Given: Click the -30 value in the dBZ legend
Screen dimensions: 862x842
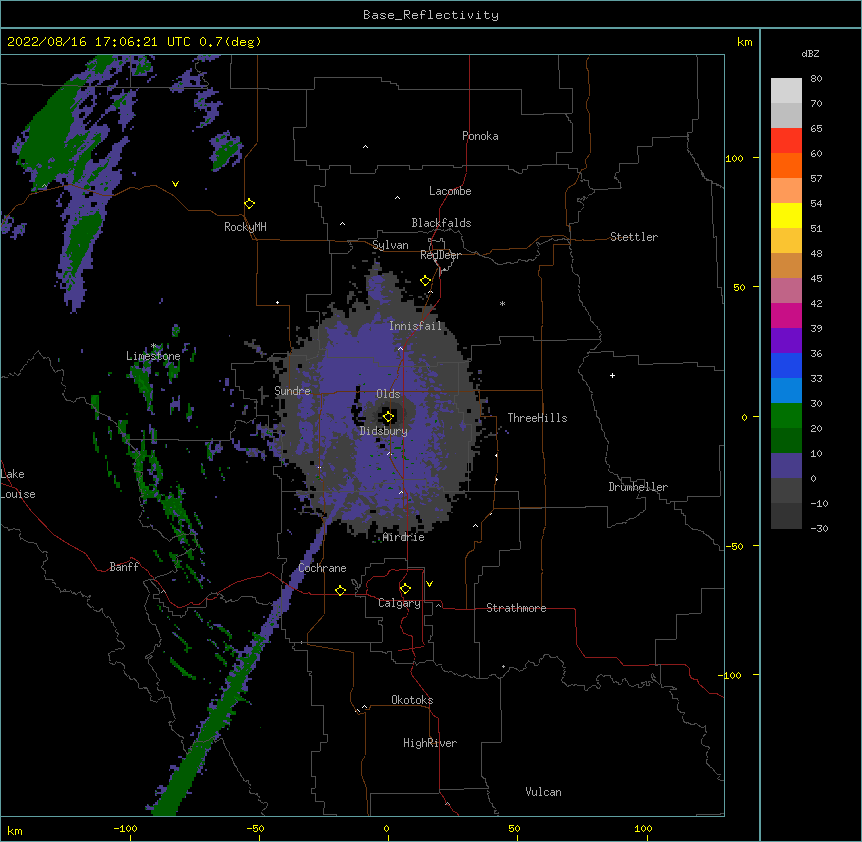Looking at the screenshot, I should (819, 528).
